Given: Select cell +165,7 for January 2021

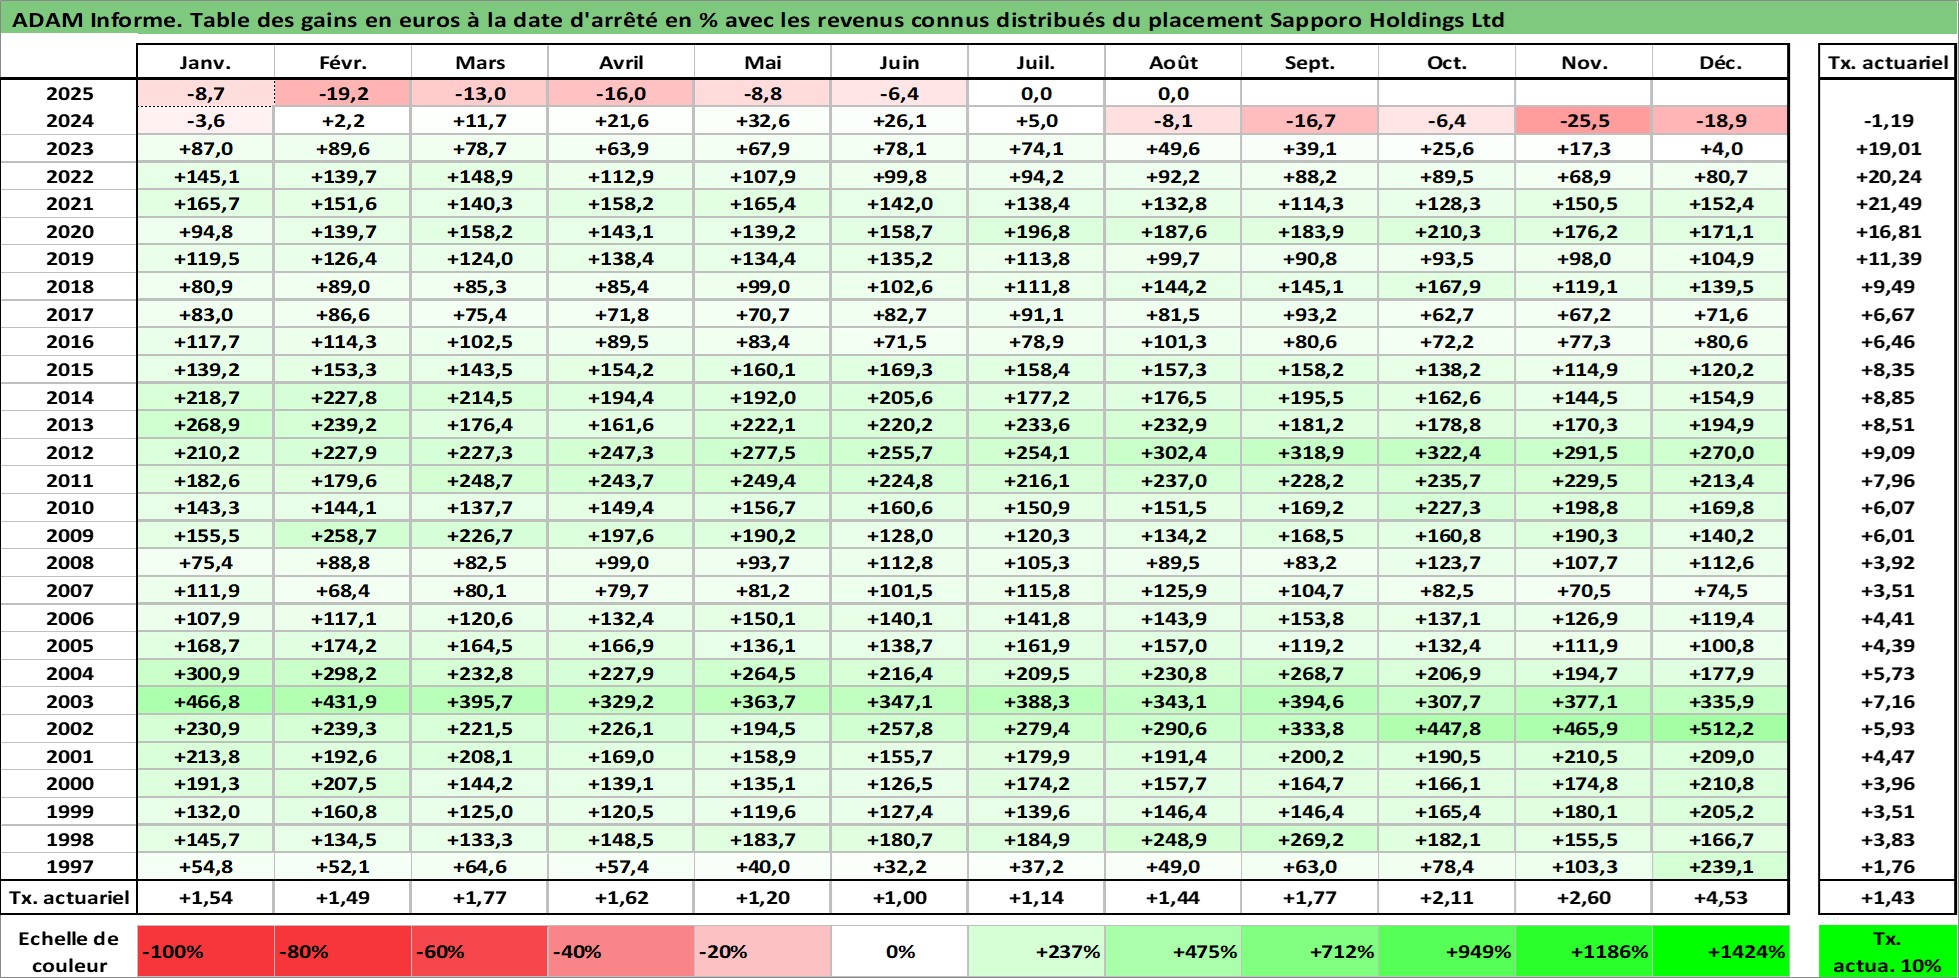Looking at the screenshot, I should 205,204.
